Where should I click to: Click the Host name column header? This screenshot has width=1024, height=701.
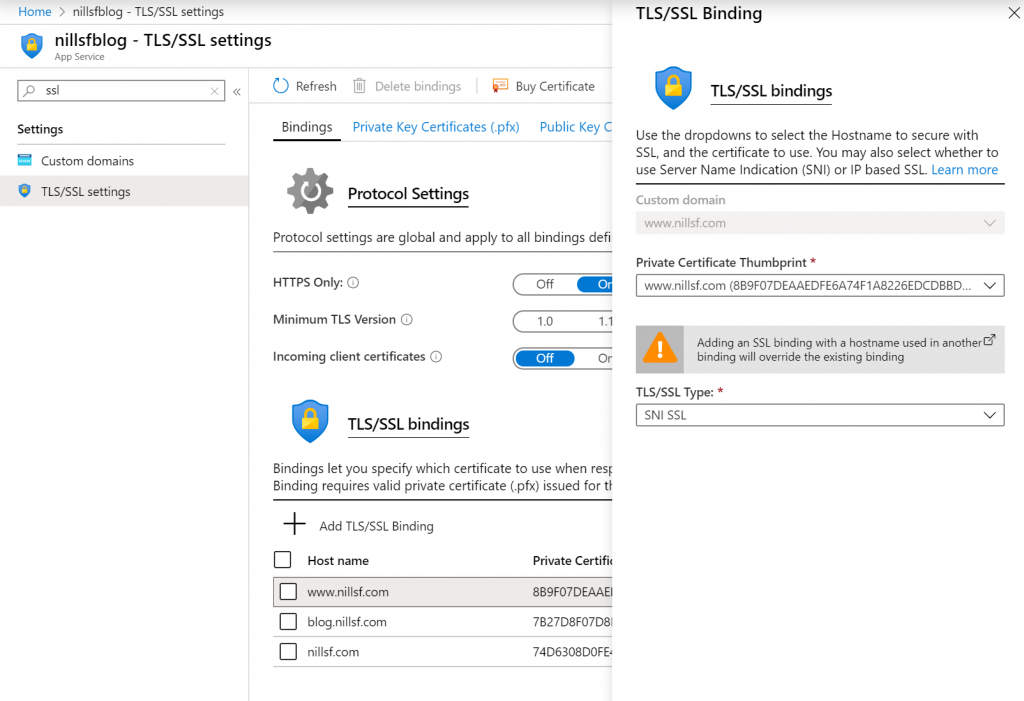pos(338,561)
